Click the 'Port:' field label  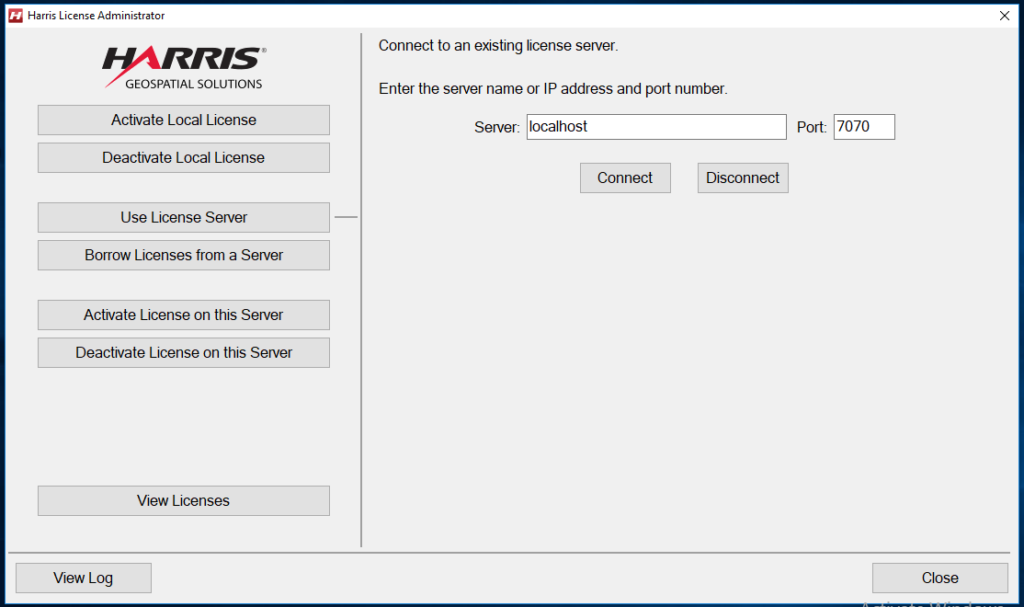[811, 127]
